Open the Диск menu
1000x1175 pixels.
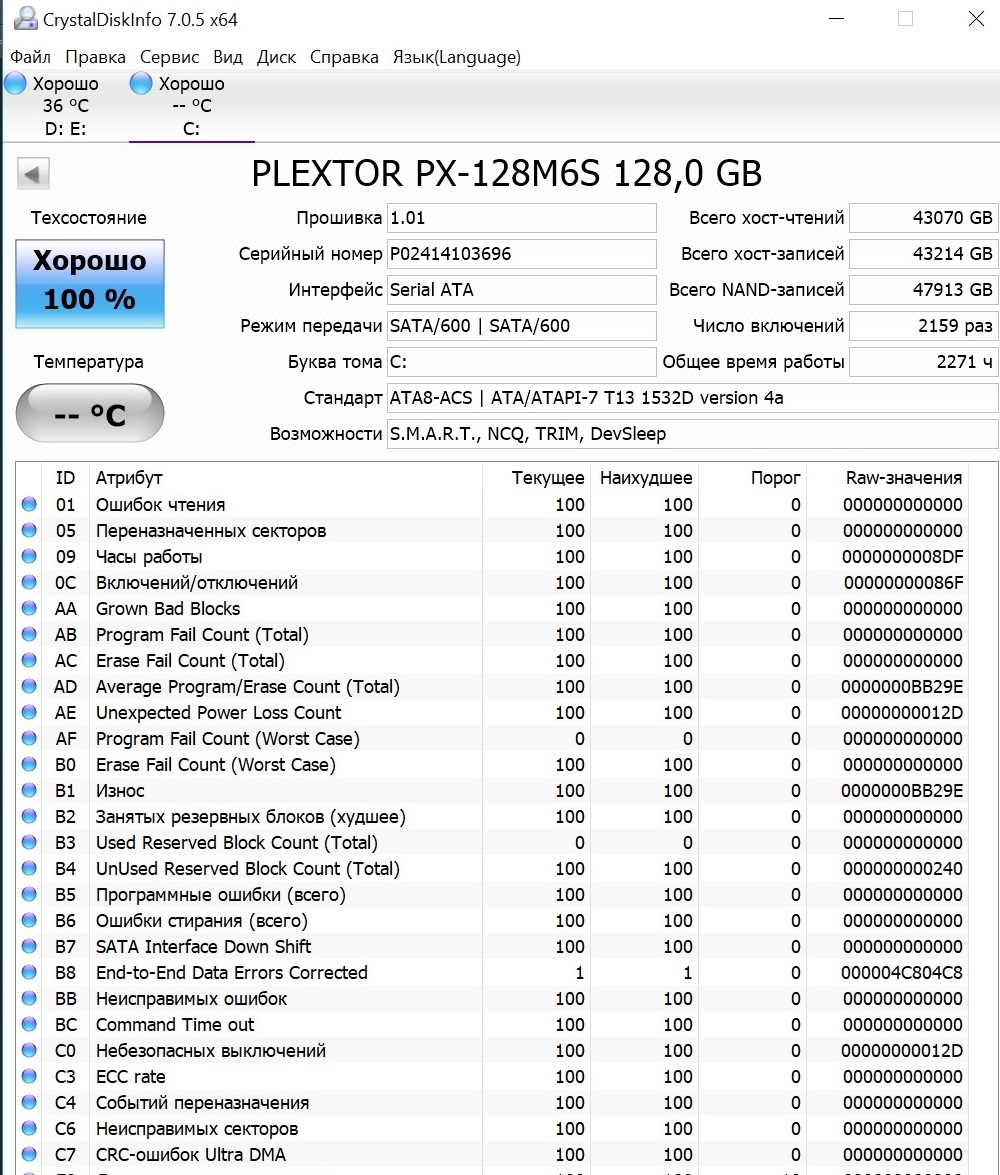click(277, 57)
